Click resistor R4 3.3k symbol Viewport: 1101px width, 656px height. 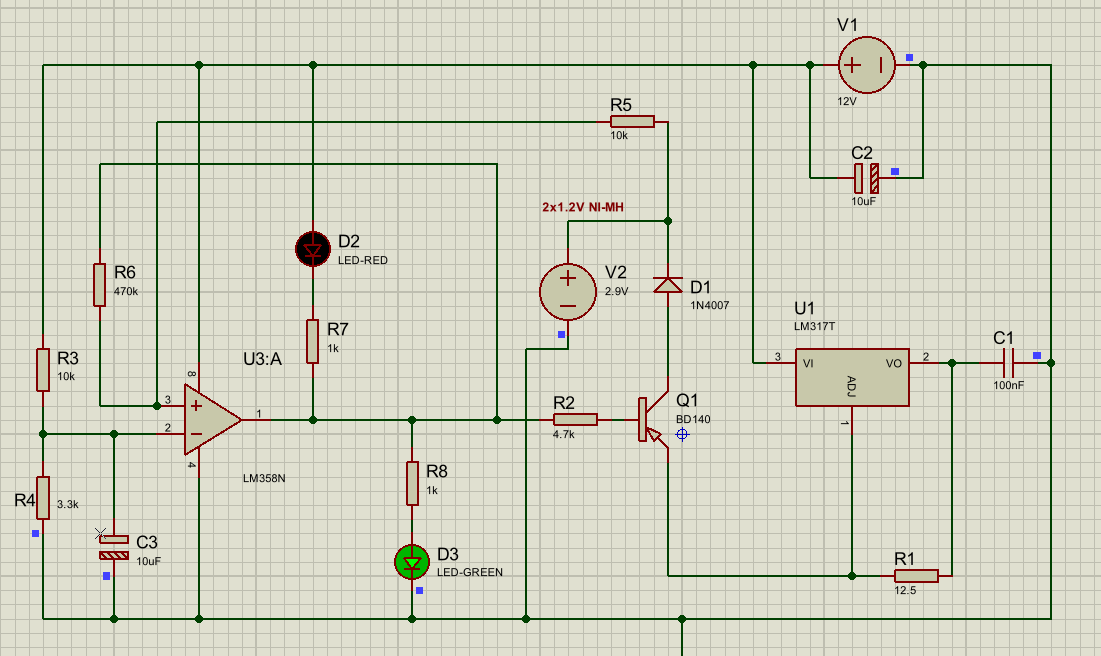[x=43, y=498]
